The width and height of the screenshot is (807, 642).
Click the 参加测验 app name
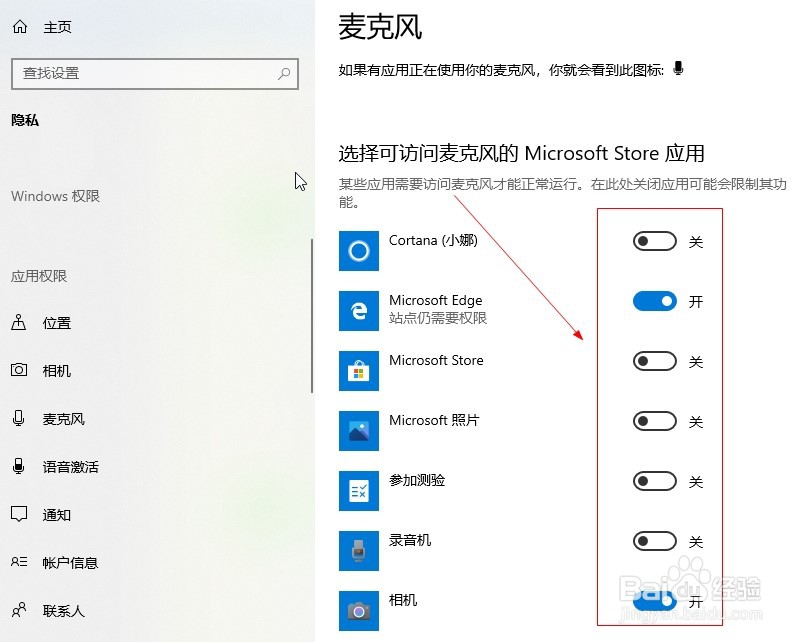pos(417,480)
